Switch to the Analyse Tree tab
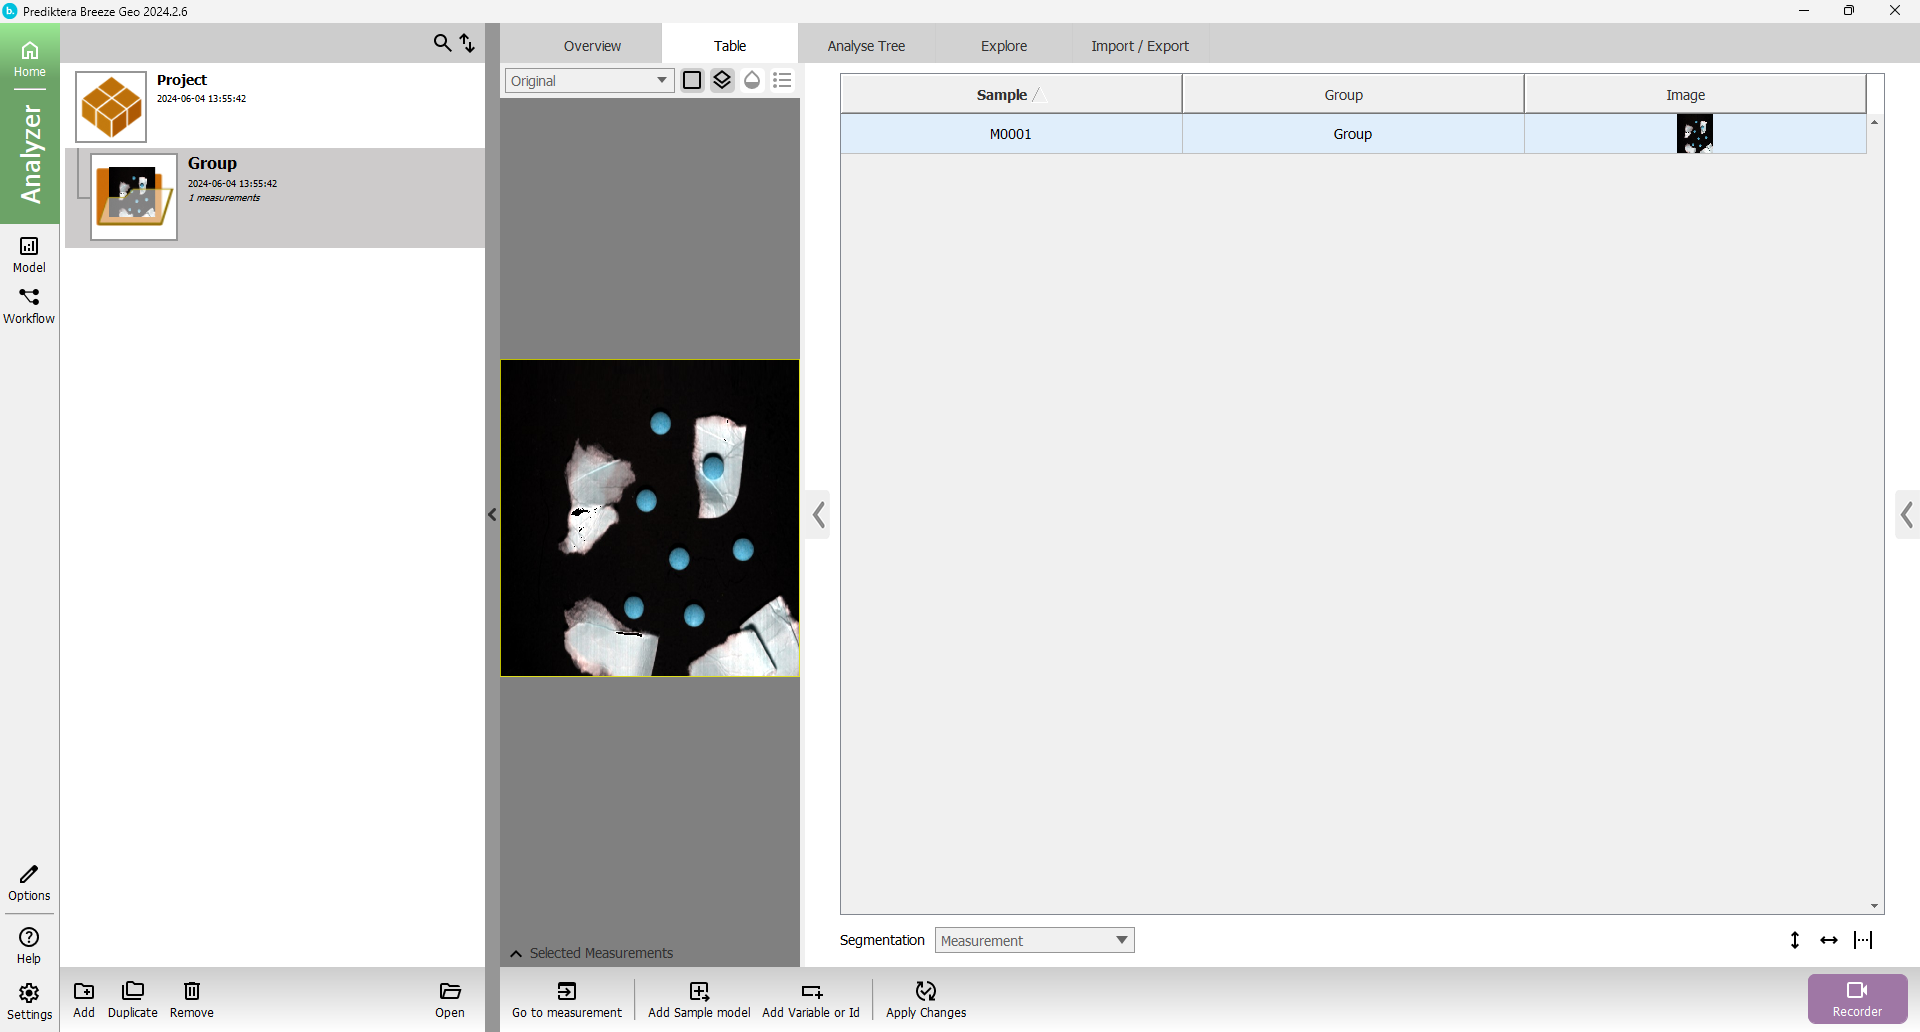Image resolution: width=1920 pixels, height=1032 pixels. [866, 46]
